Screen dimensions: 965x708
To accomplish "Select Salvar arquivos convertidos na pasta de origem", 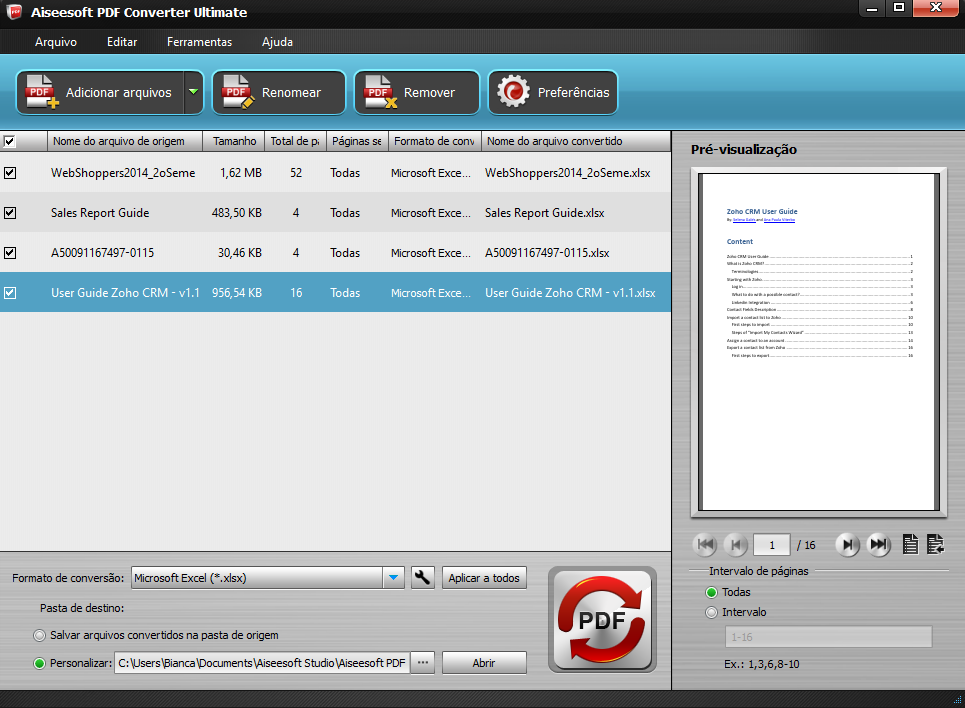I will [40, 635].
